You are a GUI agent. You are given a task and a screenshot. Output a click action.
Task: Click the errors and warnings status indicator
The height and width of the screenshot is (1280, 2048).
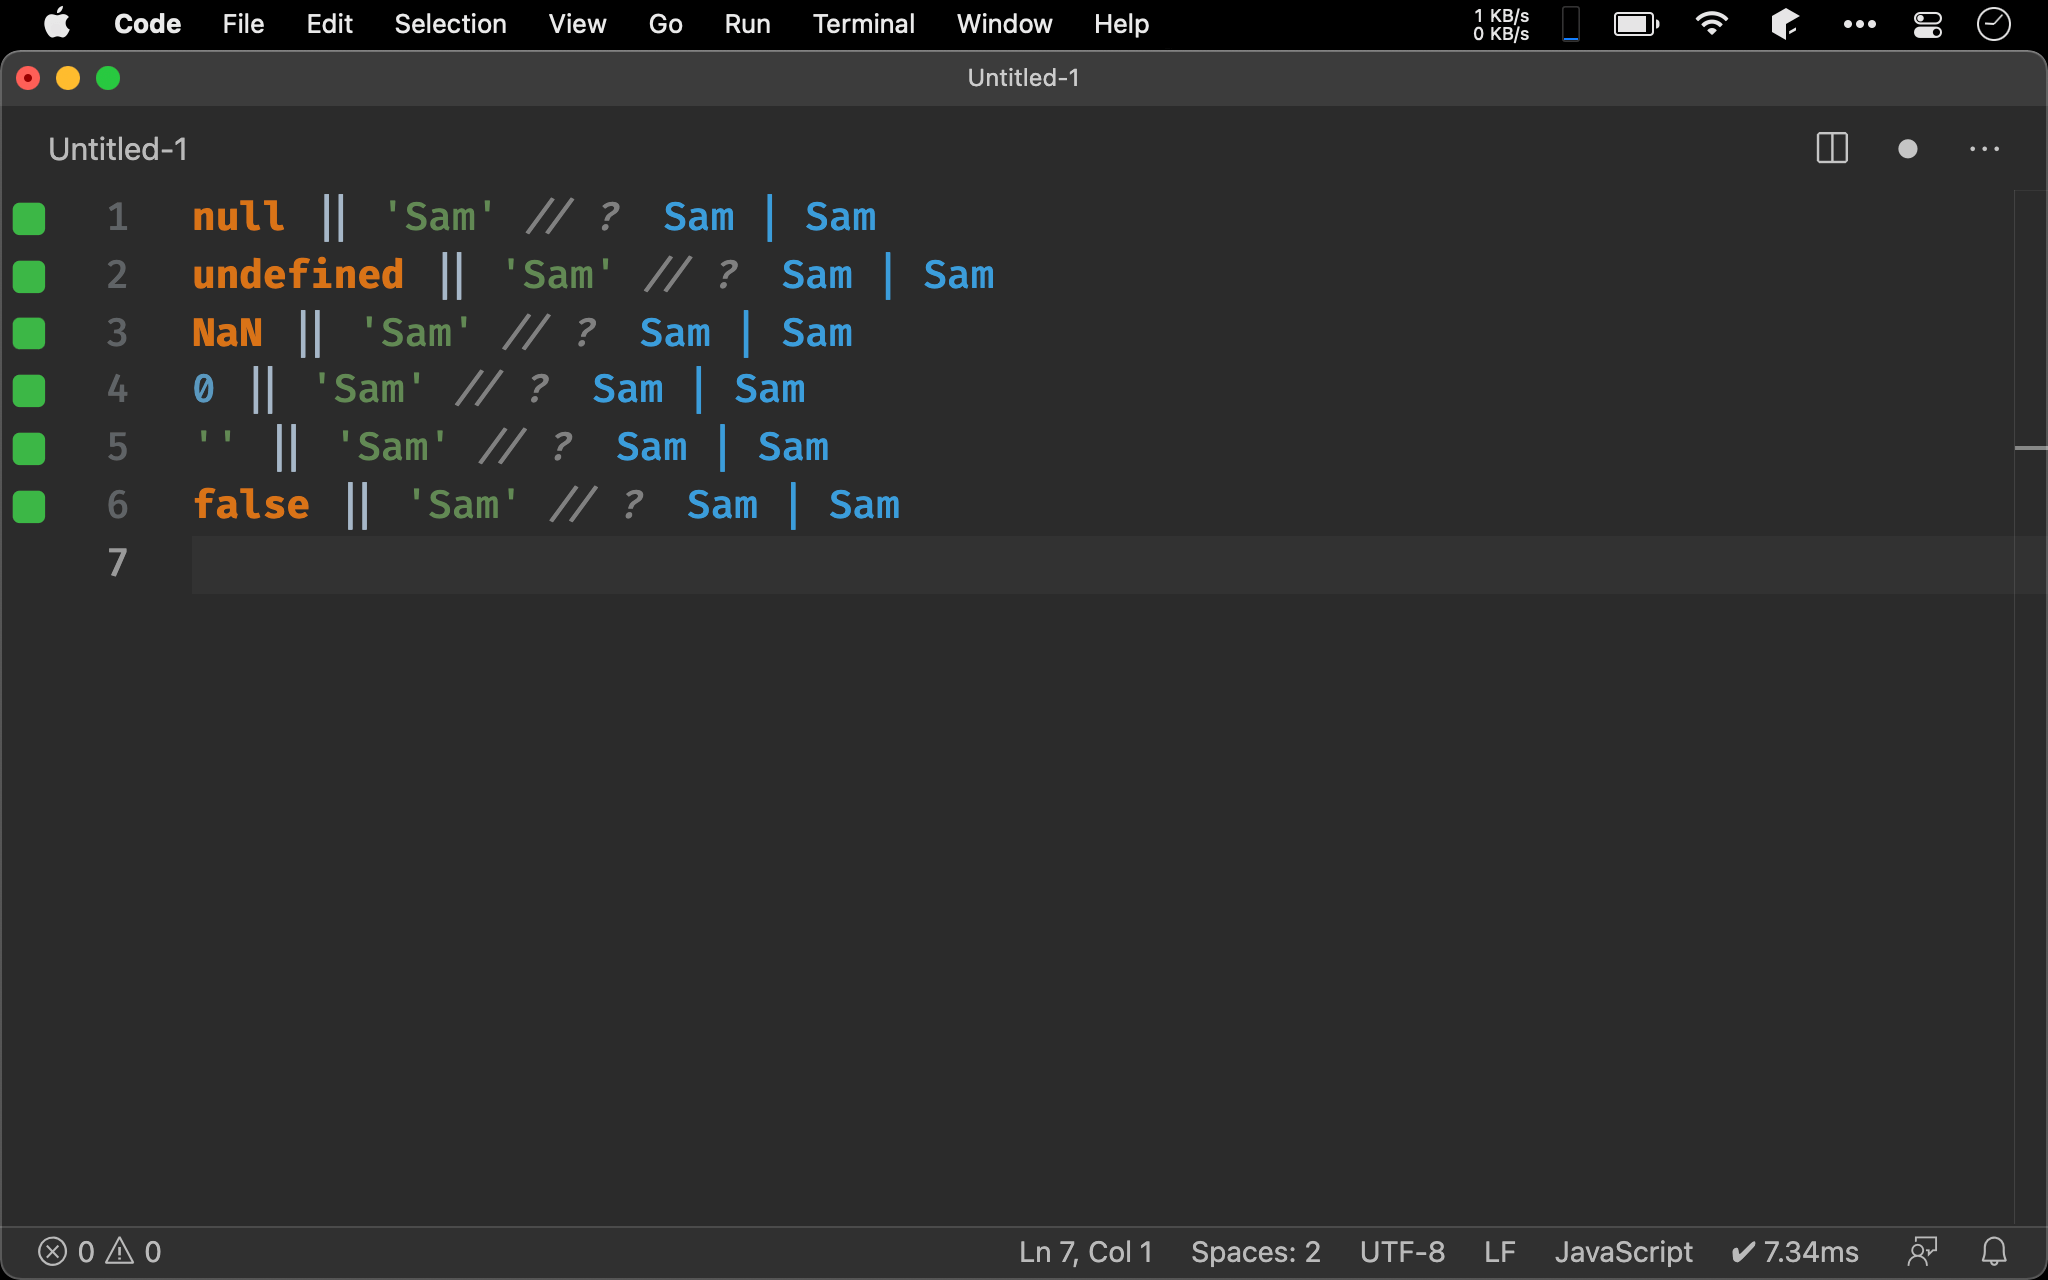click(99, 1251)
